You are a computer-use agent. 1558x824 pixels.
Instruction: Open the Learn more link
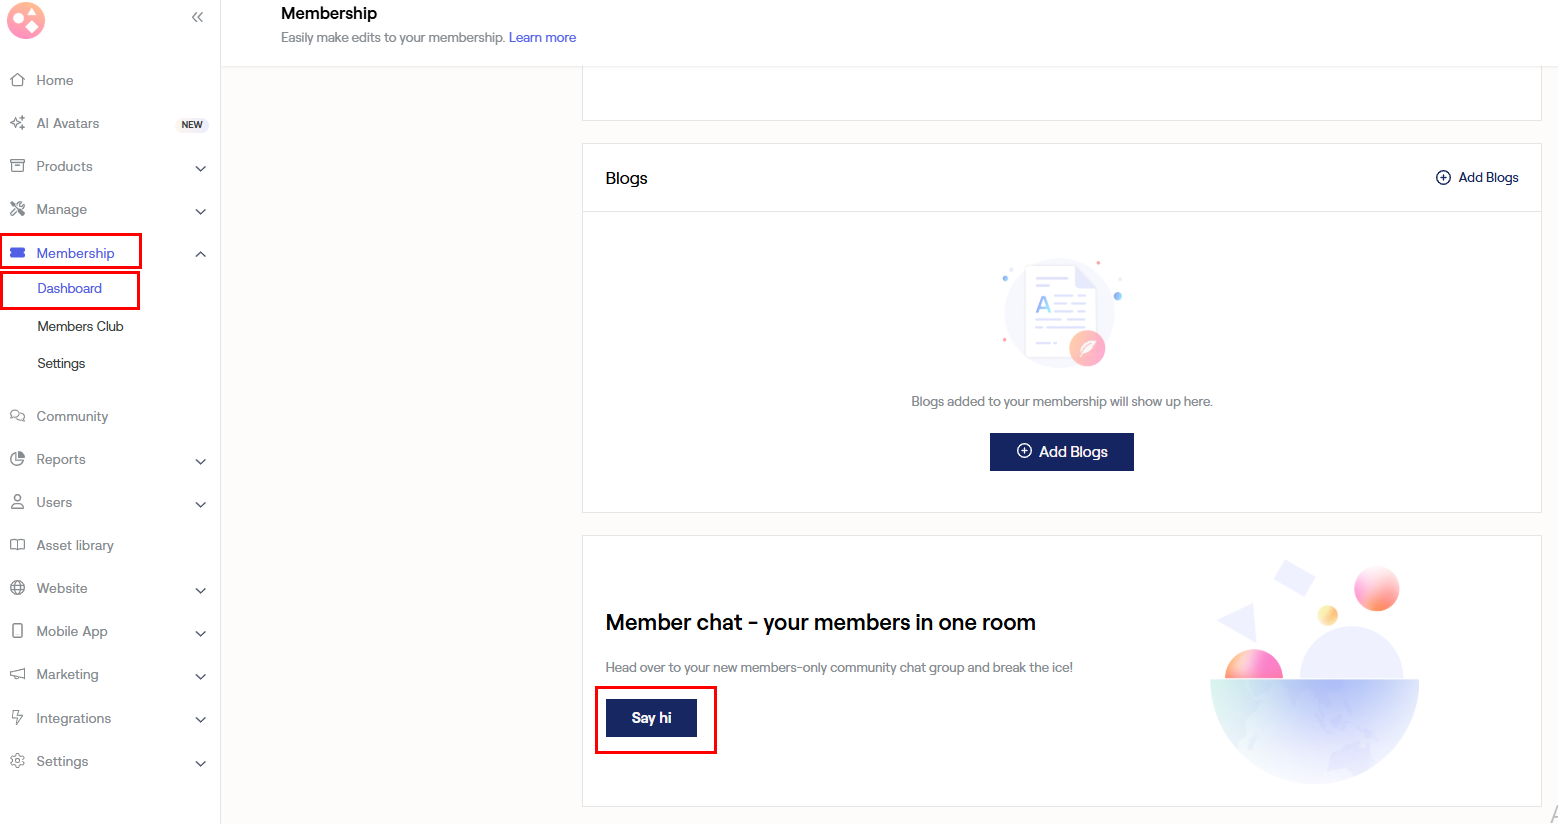[x=542, y=38]
